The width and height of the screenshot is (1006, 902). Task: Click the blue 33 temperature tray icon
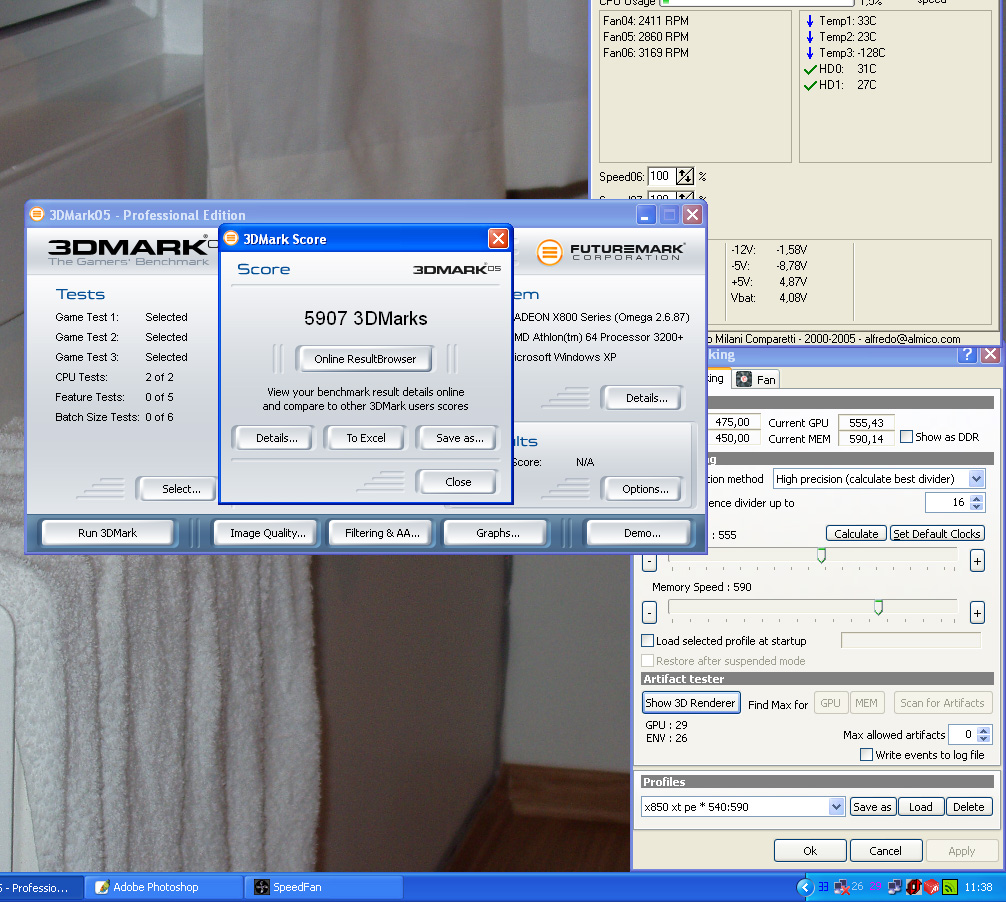pyautogui.click(x=824, y=887)
